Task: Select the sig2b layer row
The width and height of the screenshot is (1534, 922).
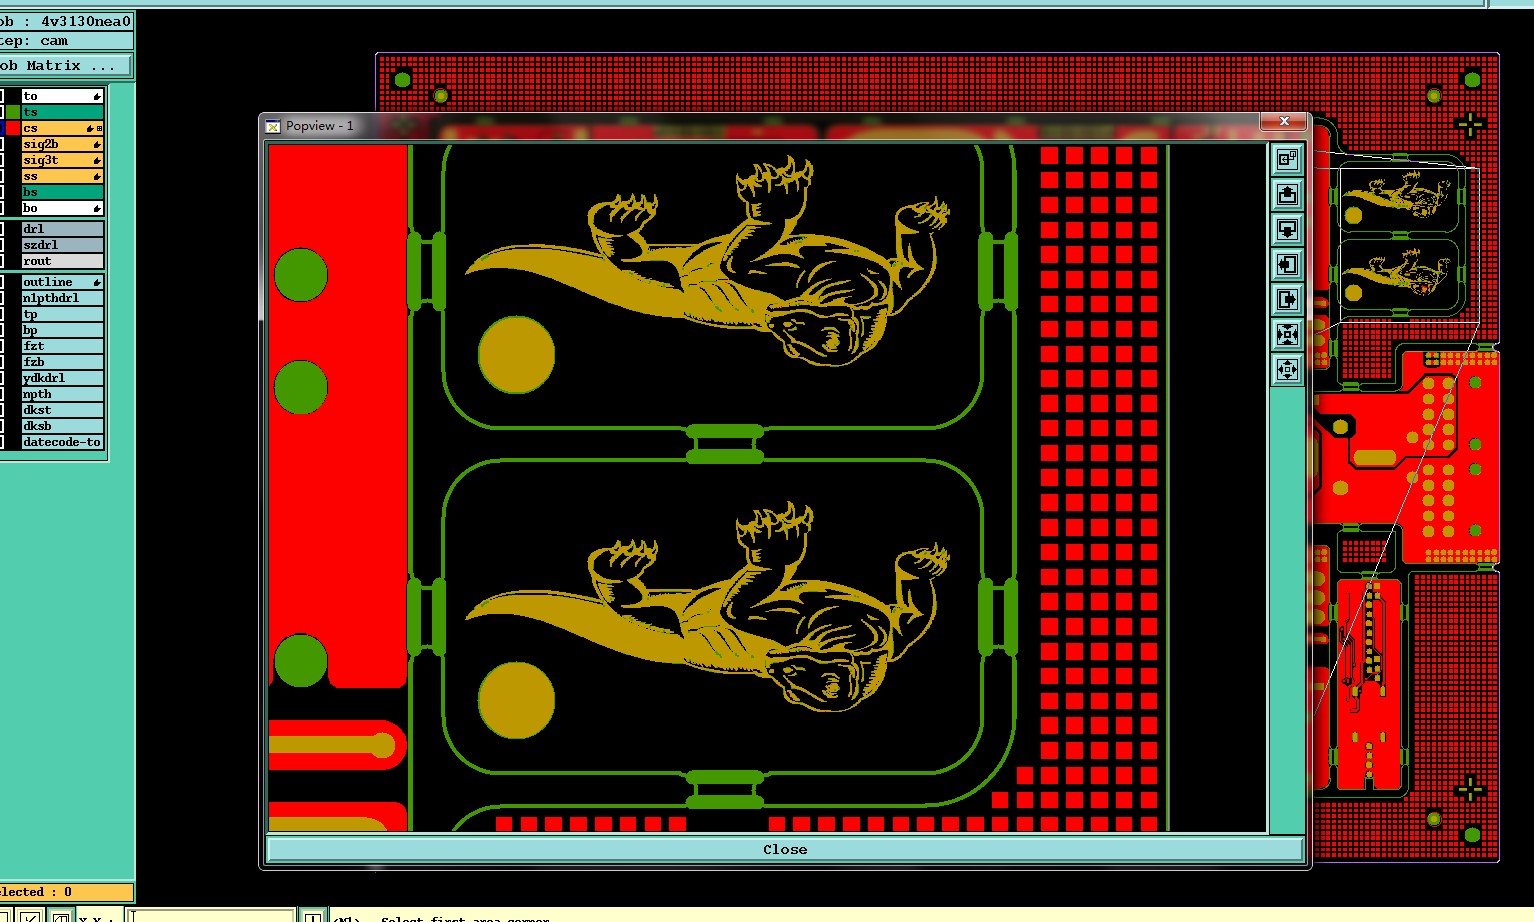Action: (62, 144)
